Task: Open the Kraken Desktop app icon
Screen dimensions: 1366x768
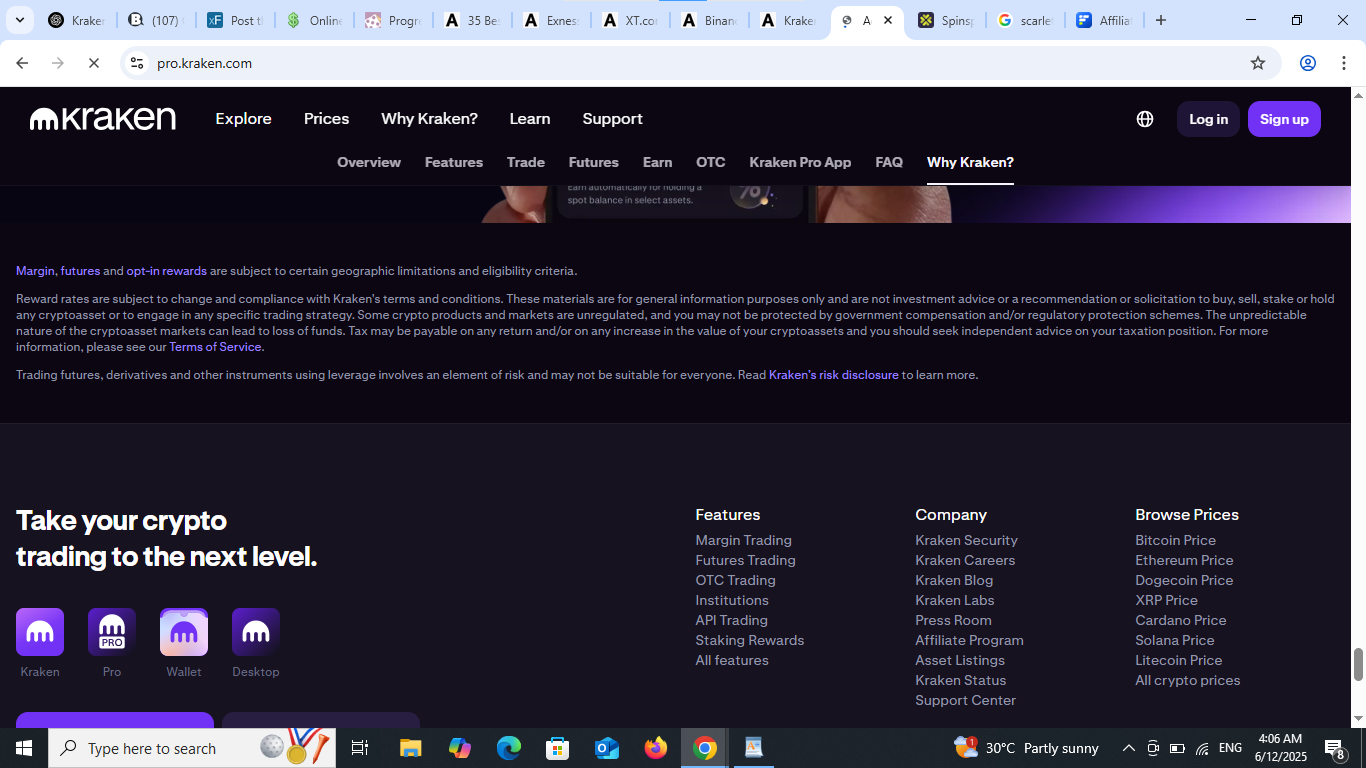Action: coord(256,632)
